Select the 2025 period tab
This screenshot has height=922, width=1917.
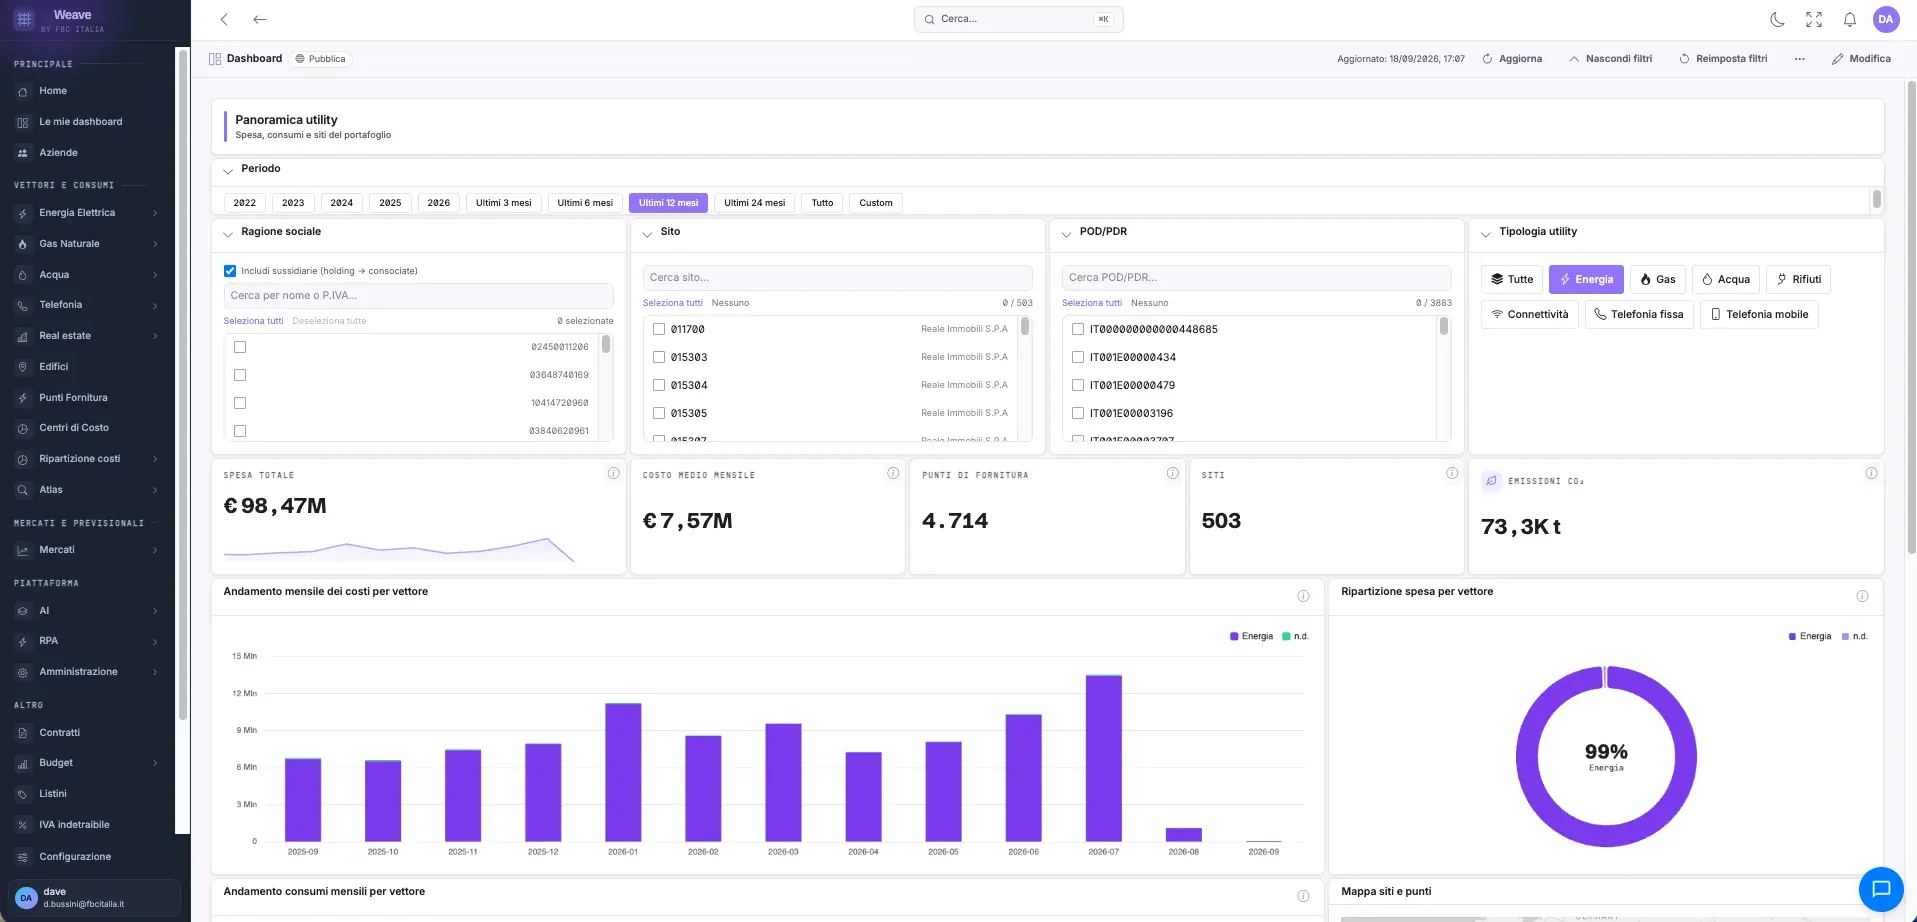coord(390,203)
